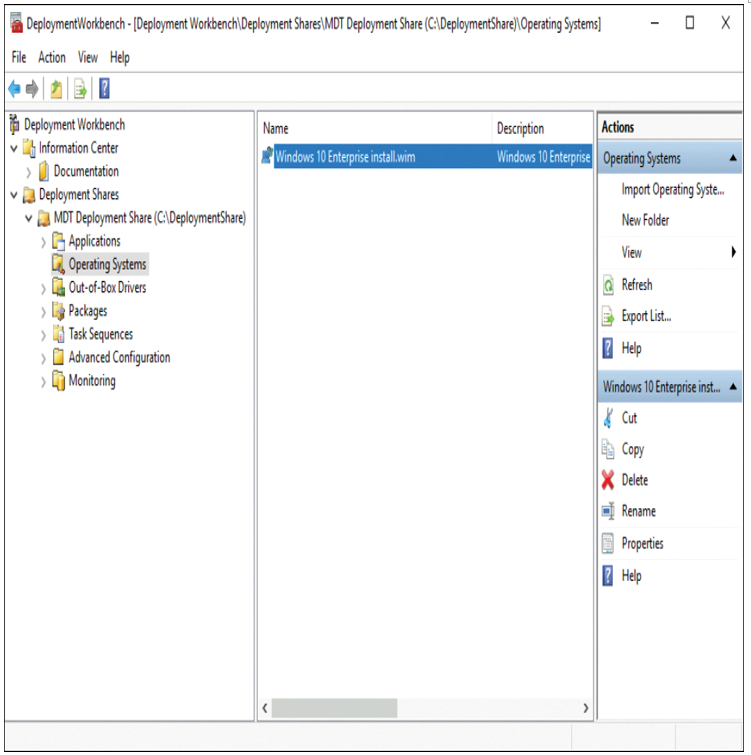Viewport: 751px width, 755px height.
Task: Expand the Documentation tree node
Action: (x=28, y=172)
